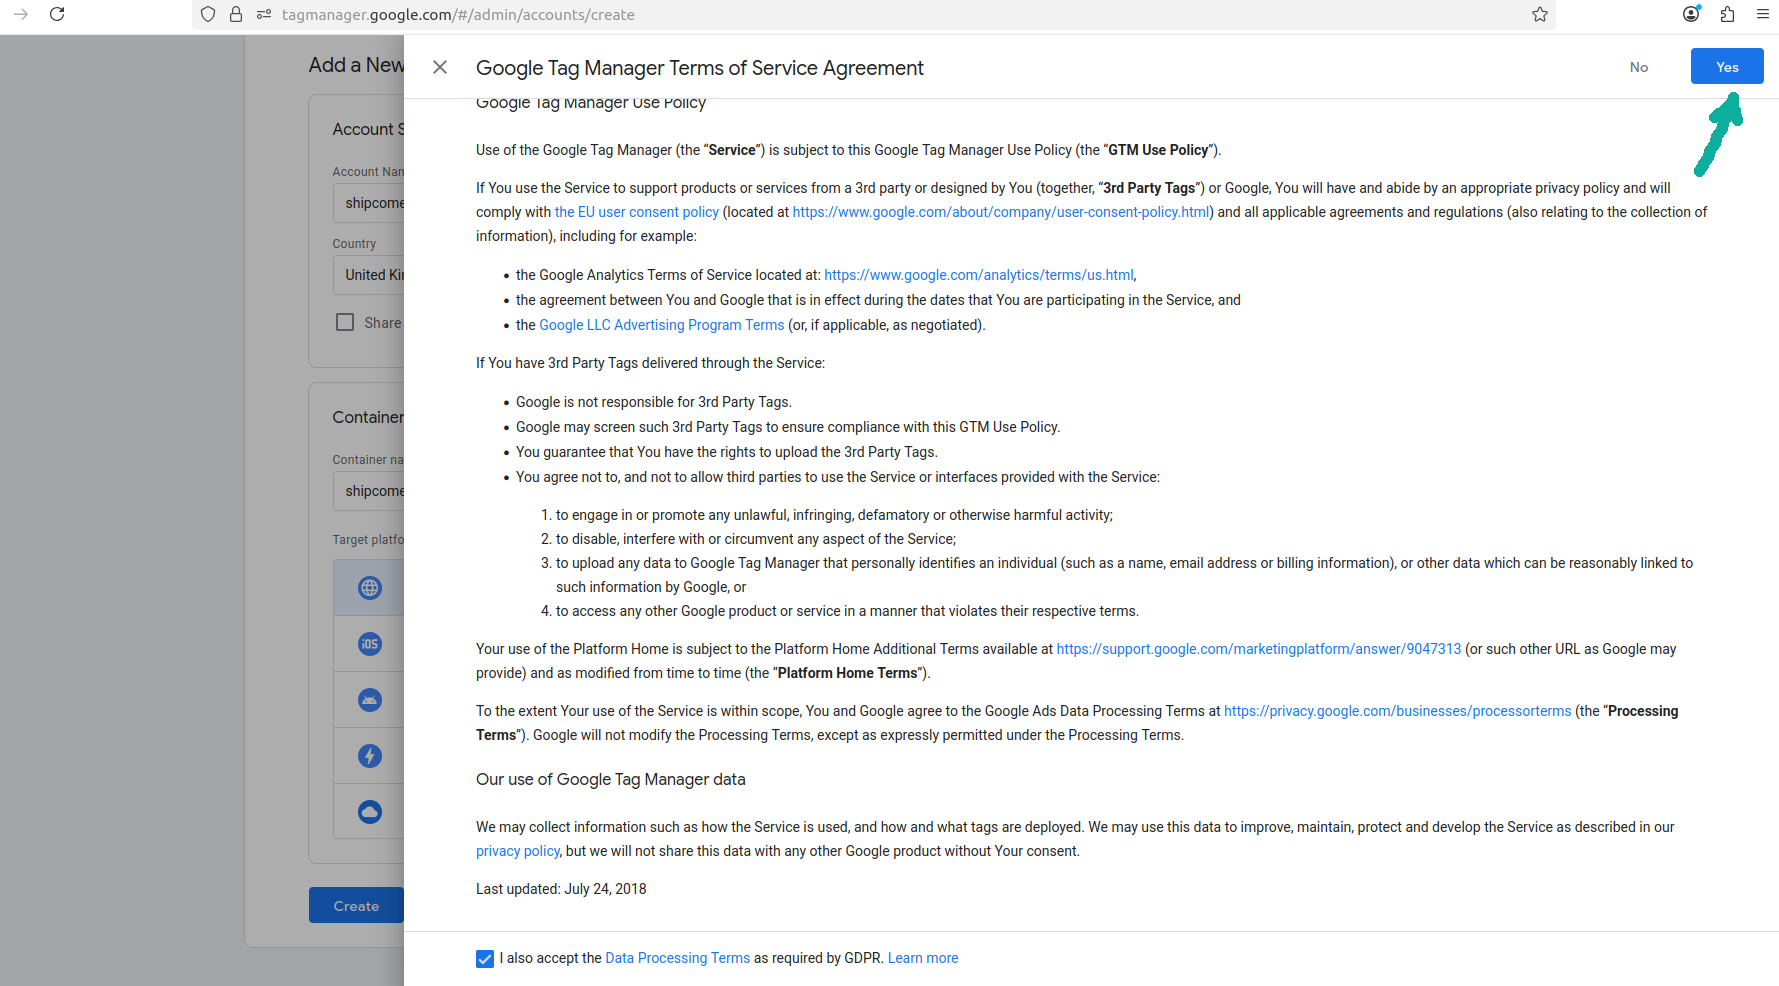Click the 'Our use of Google Tag Manager data' heading
1779x986 pixels.
[x=611, y=779]
